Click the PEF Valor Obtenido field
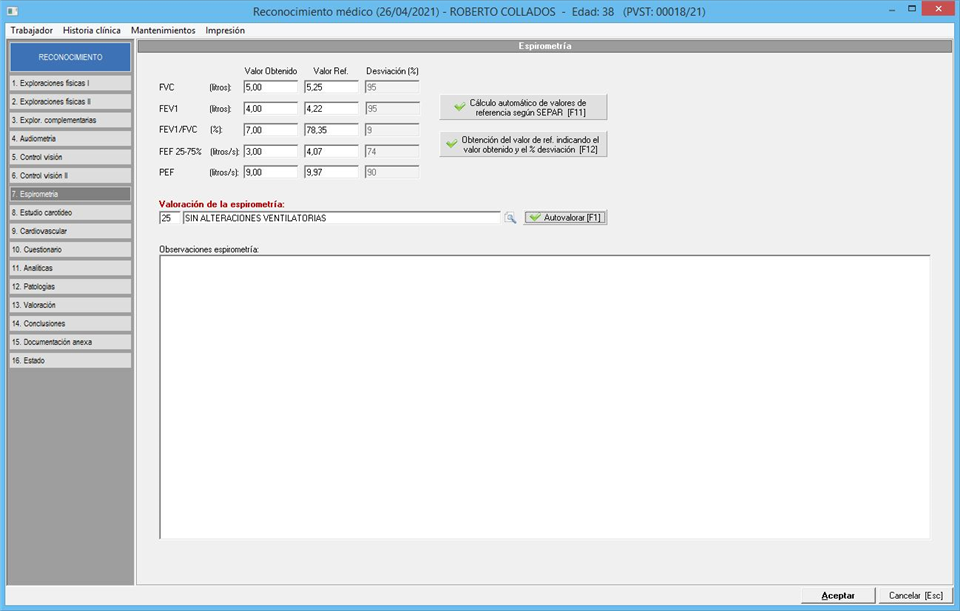960x611 pixels. tap(271, 172)
